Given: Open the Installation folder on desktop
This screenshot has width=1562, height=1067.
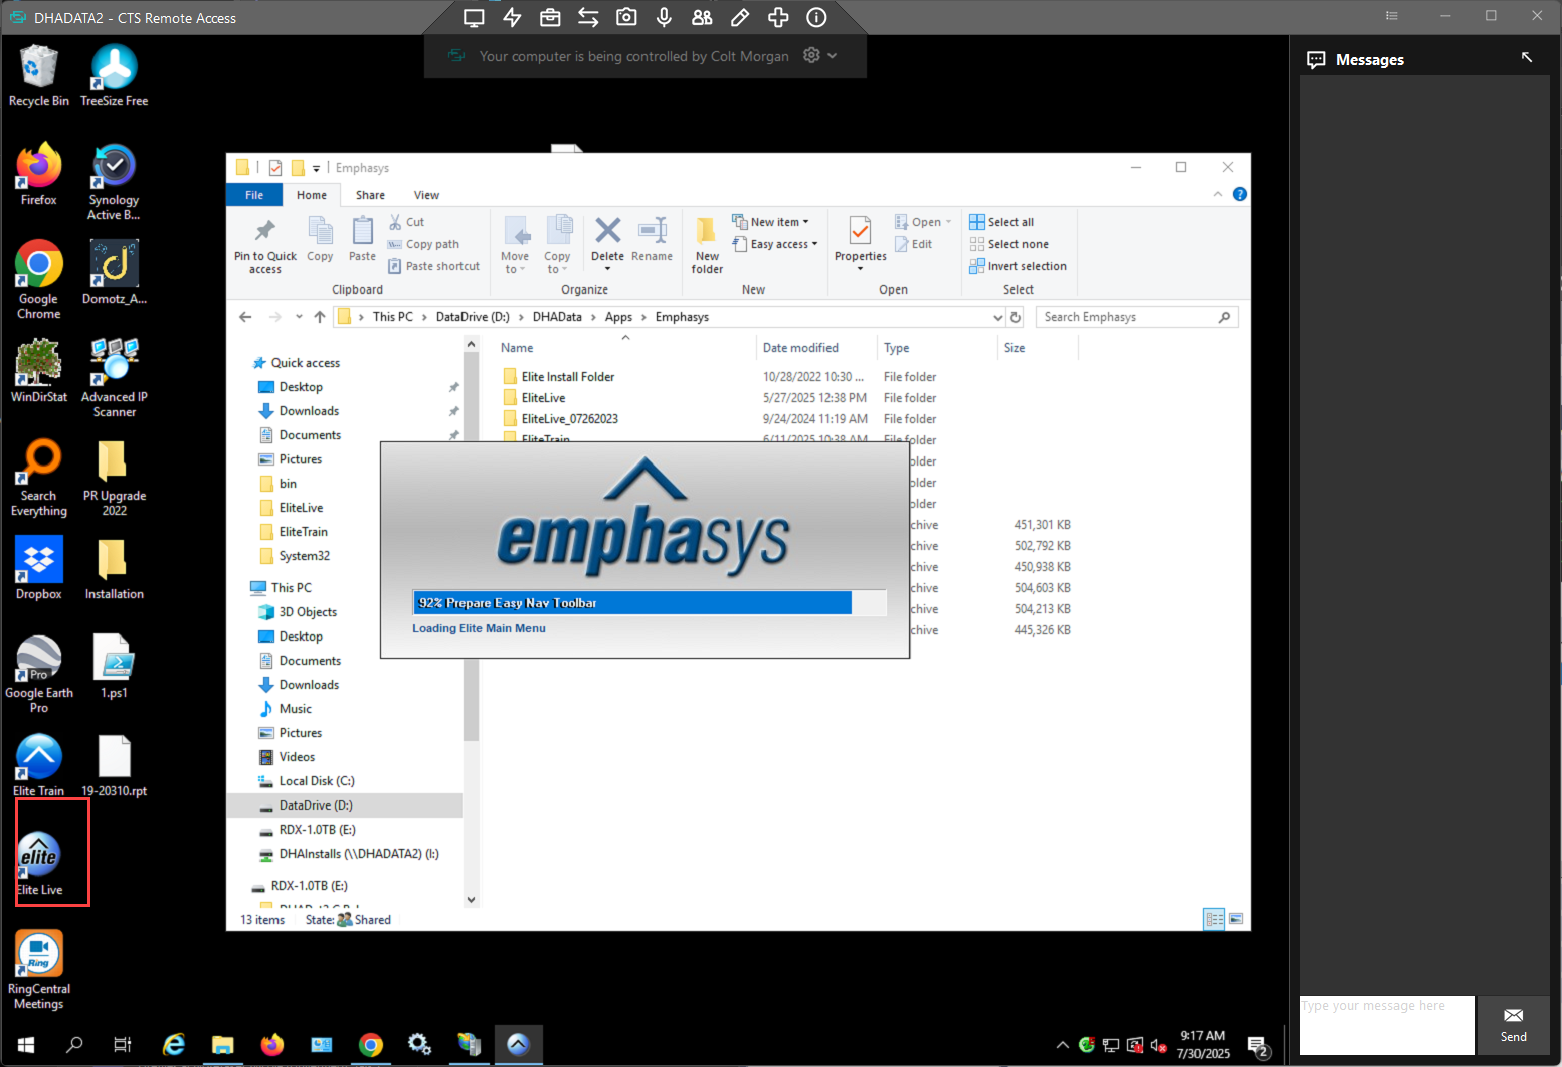Looking at the screenshot, I should coord(114,568).
